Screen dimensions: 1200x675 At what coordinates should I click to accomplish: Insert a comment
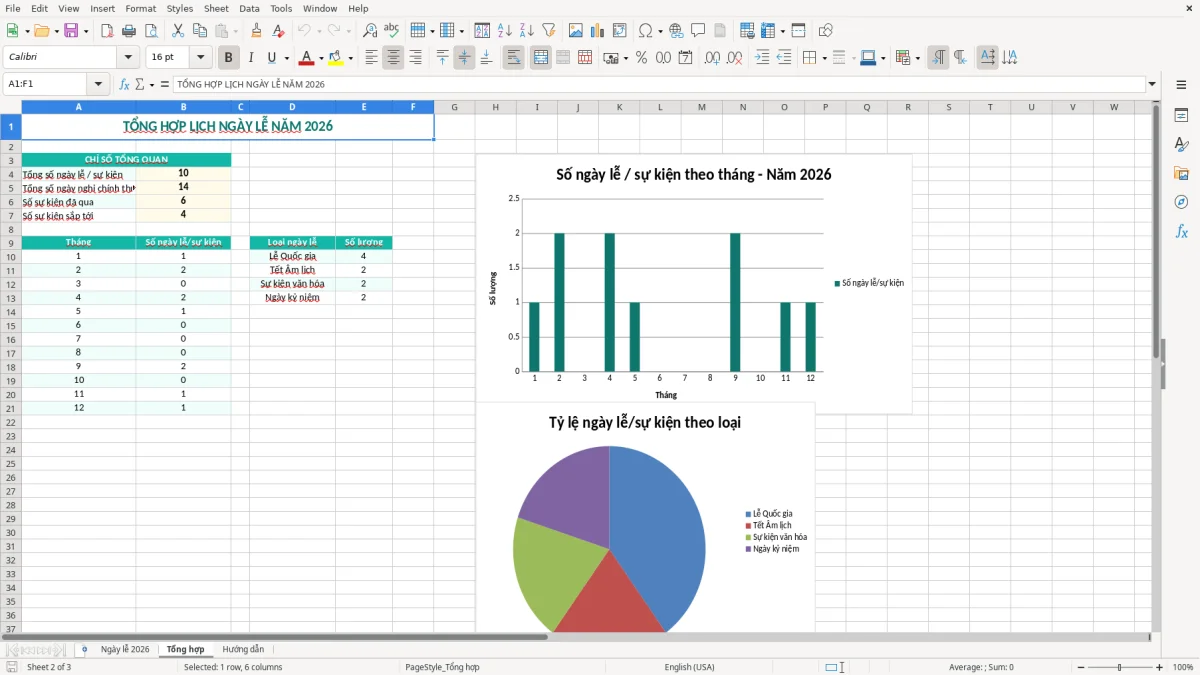698,31
